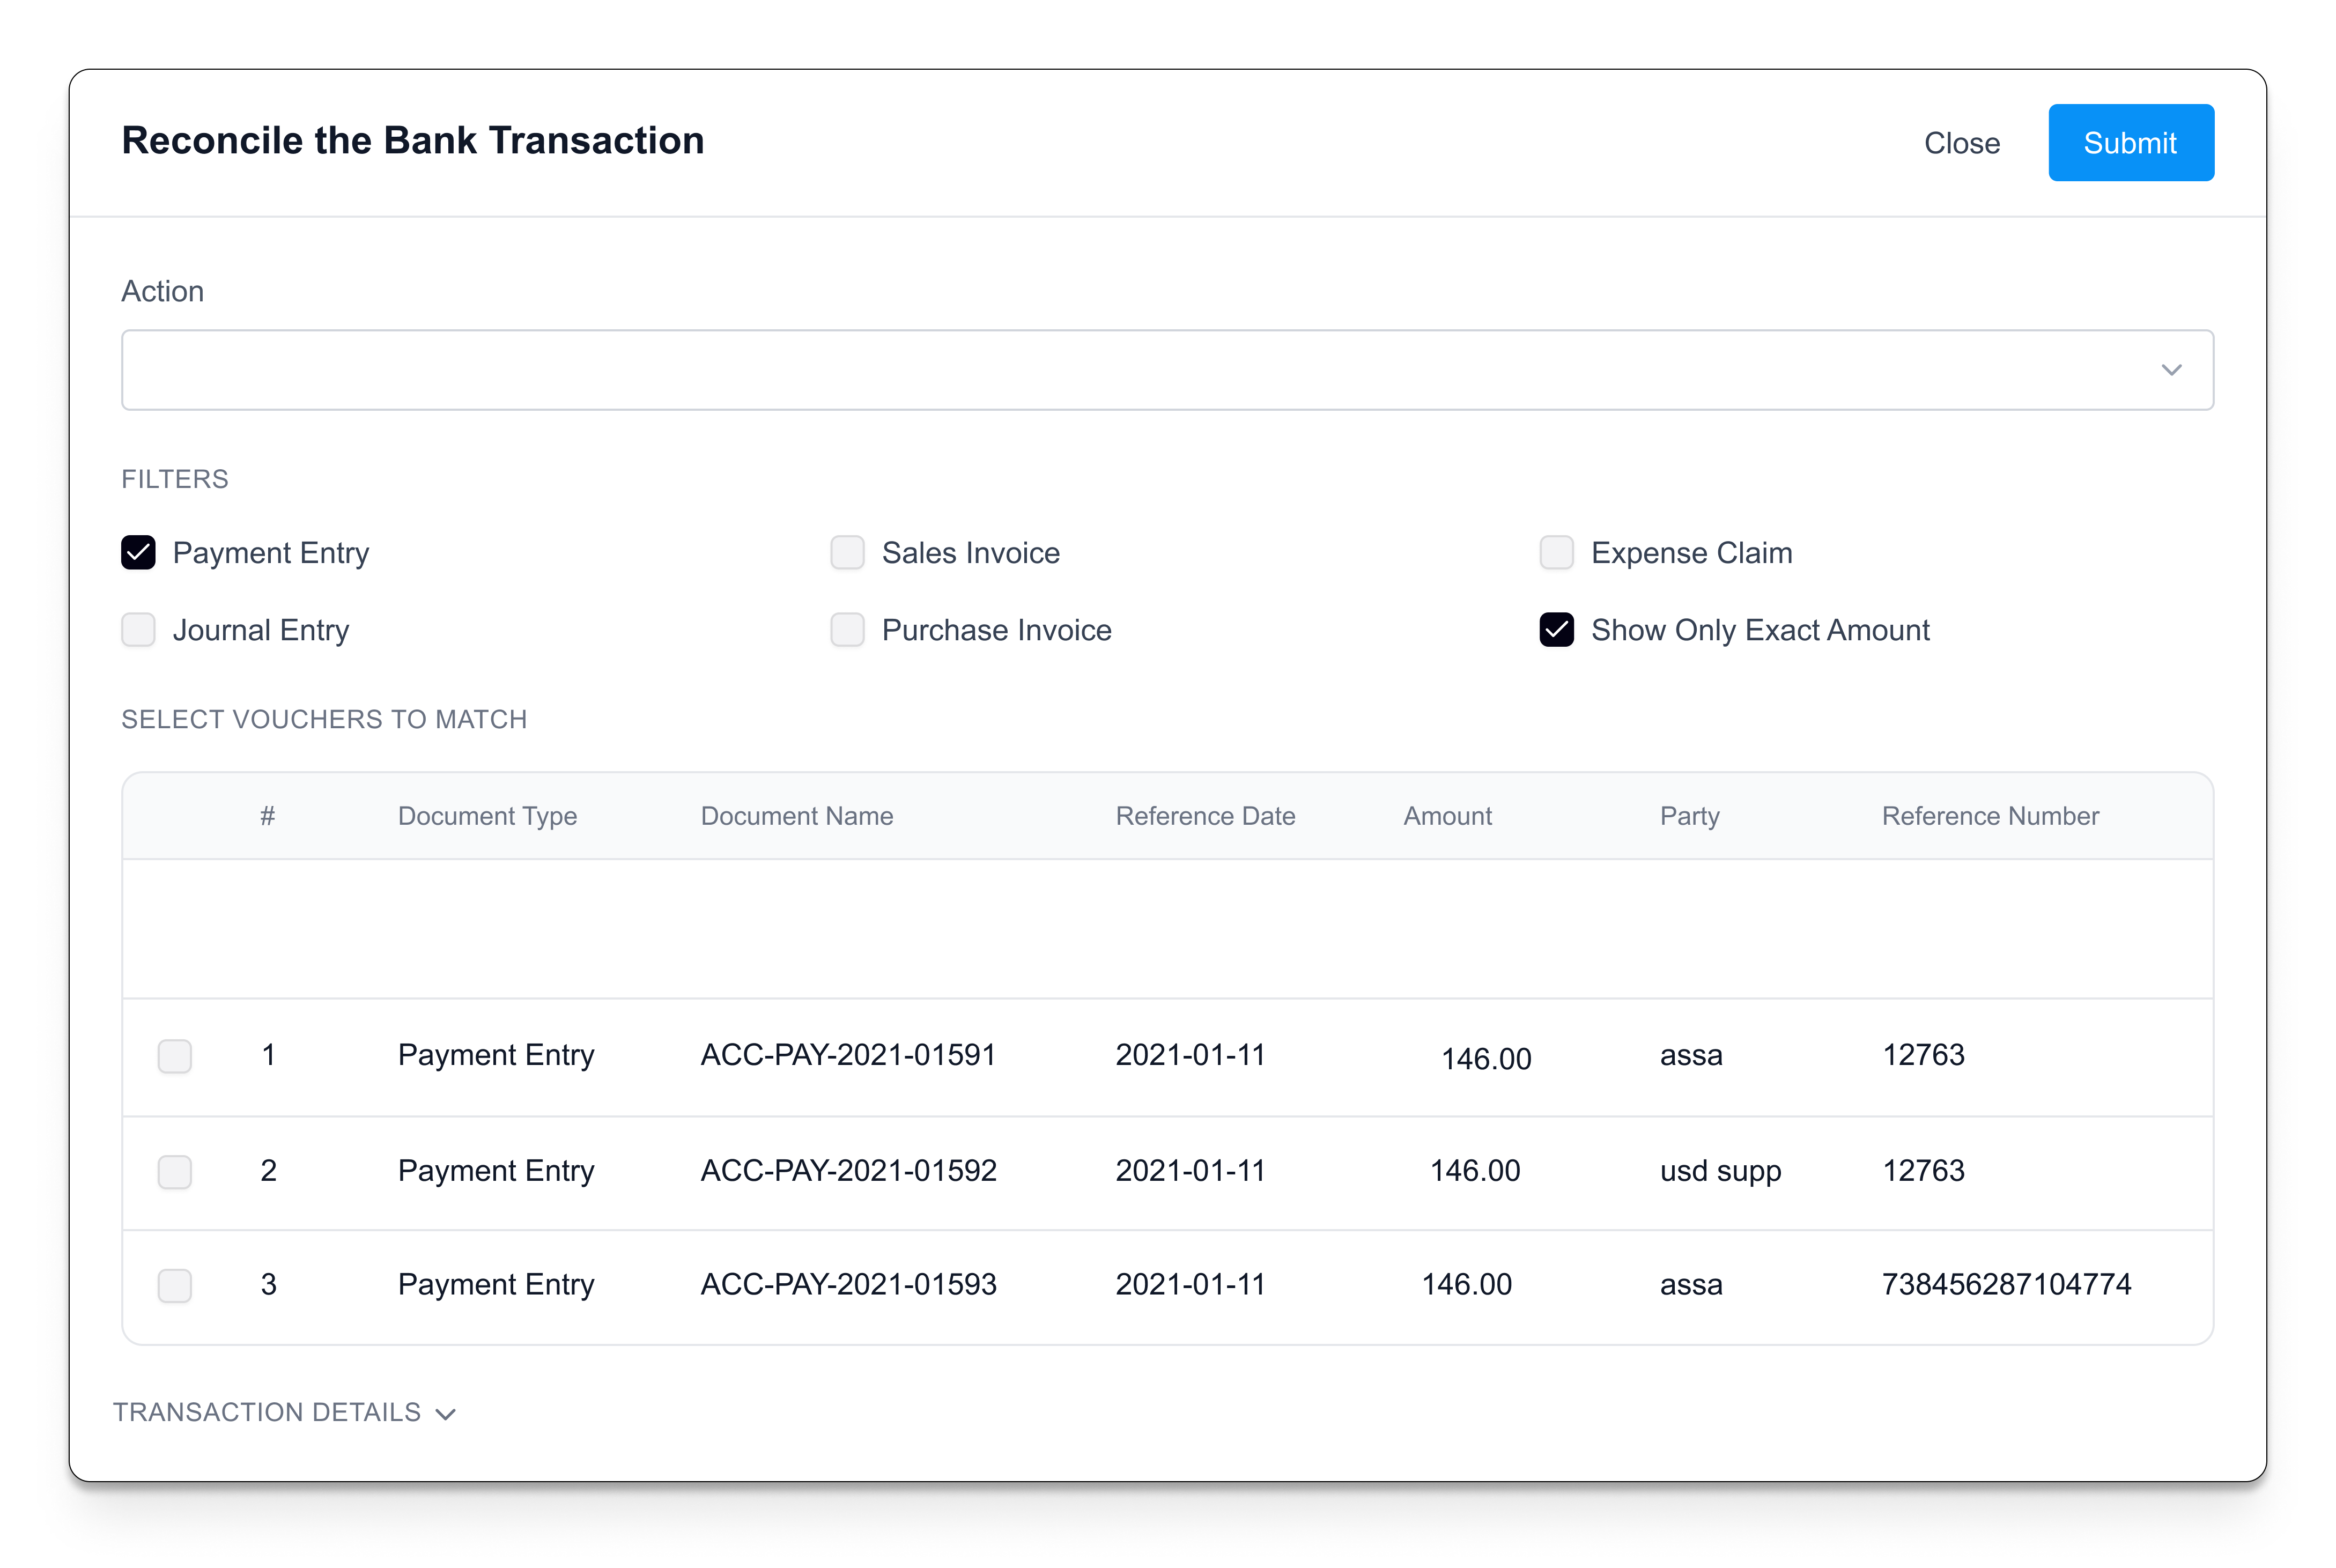Enable the Purchase Invoice filter
This screenshot has width=2336, height=1568.
pyautogui.click(x=847, y=630)
